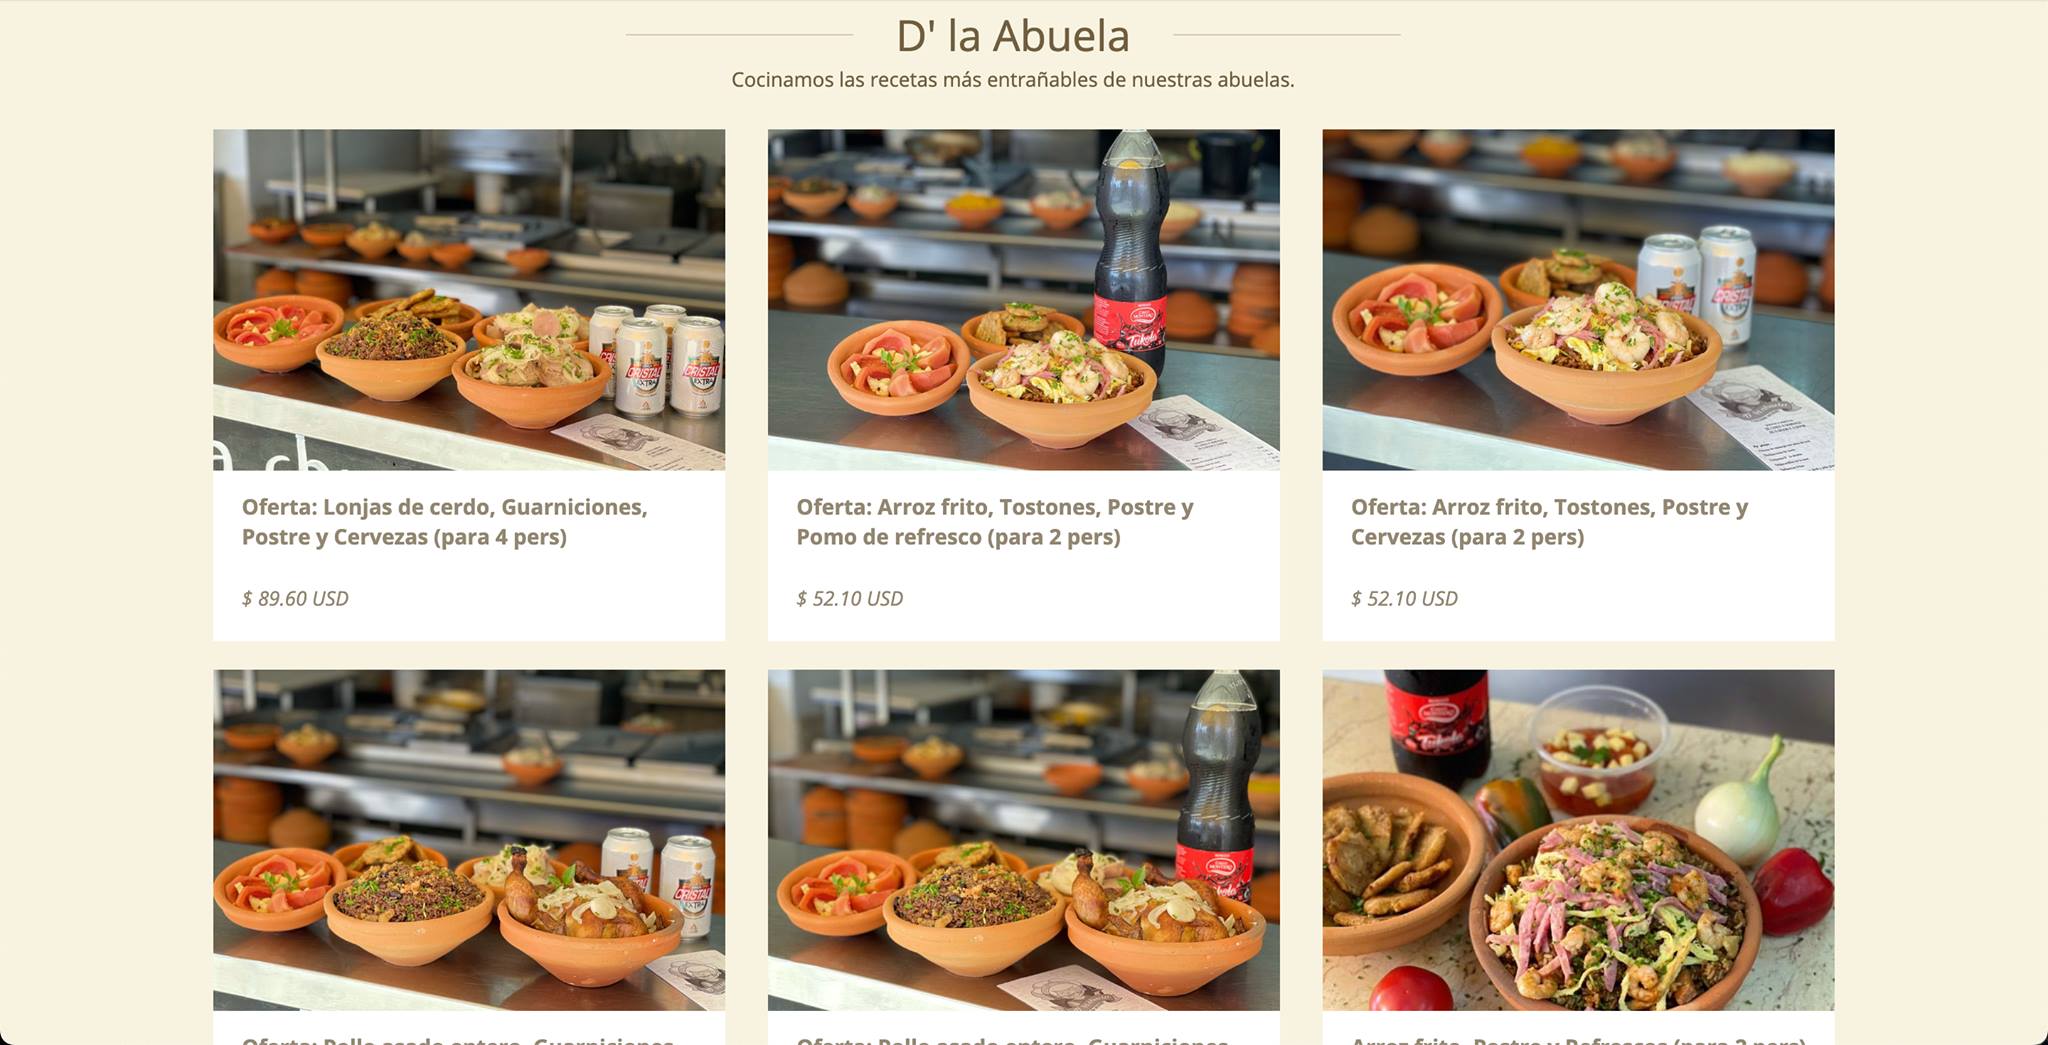Image resolution: width=2048 pixels, height=1045 pixels.
Task: Click title 'Arroz frito, Tostones, Postre y Pomo de refresco'
Action: 995,521
